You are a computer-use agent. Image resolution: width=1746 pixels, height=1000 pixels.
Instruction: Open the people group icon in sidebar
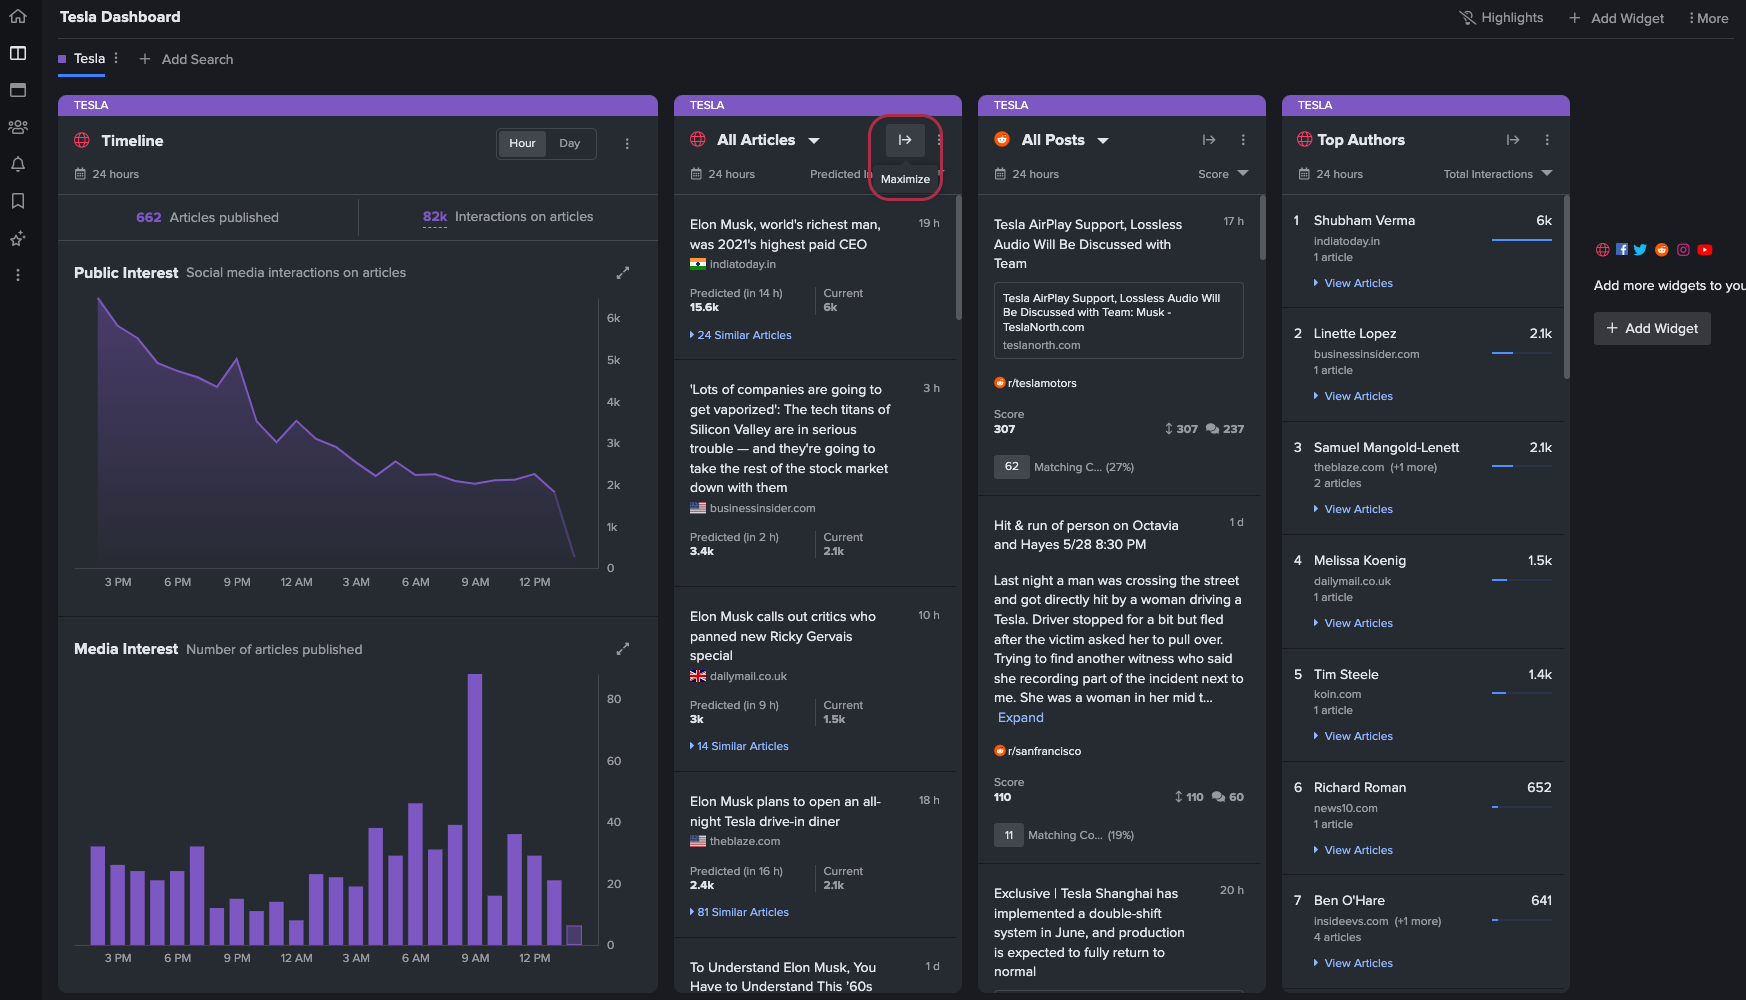tap(18, 127)
